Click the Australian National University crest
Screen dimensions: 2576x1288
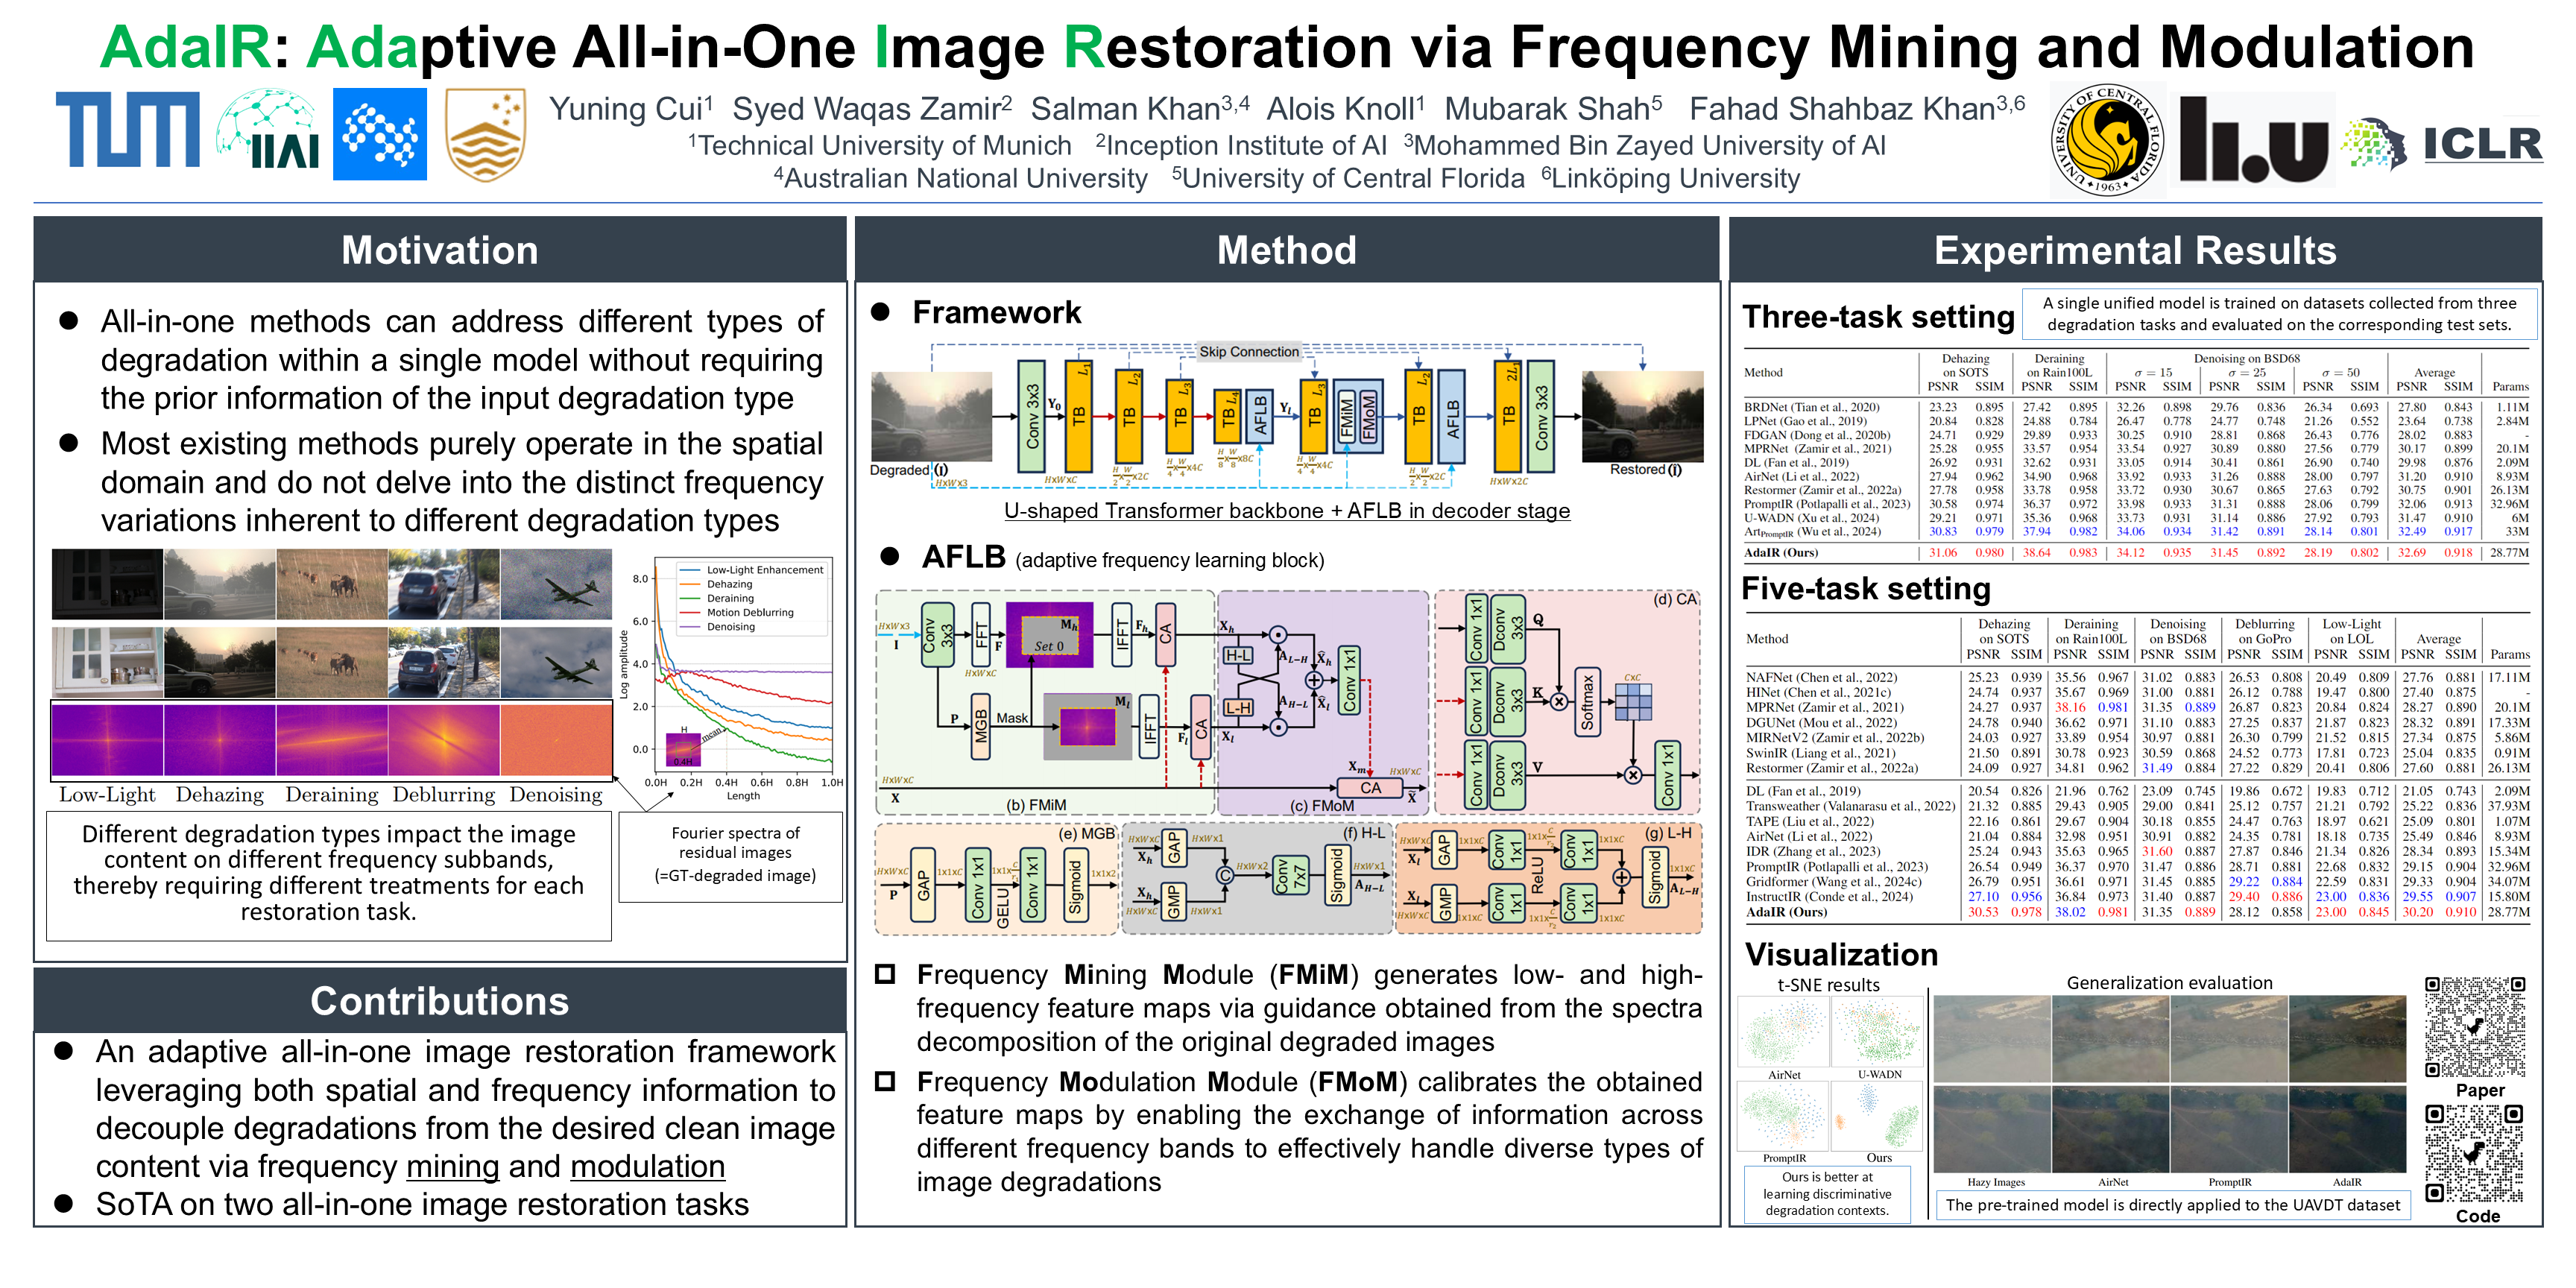[x=485, y=134]
